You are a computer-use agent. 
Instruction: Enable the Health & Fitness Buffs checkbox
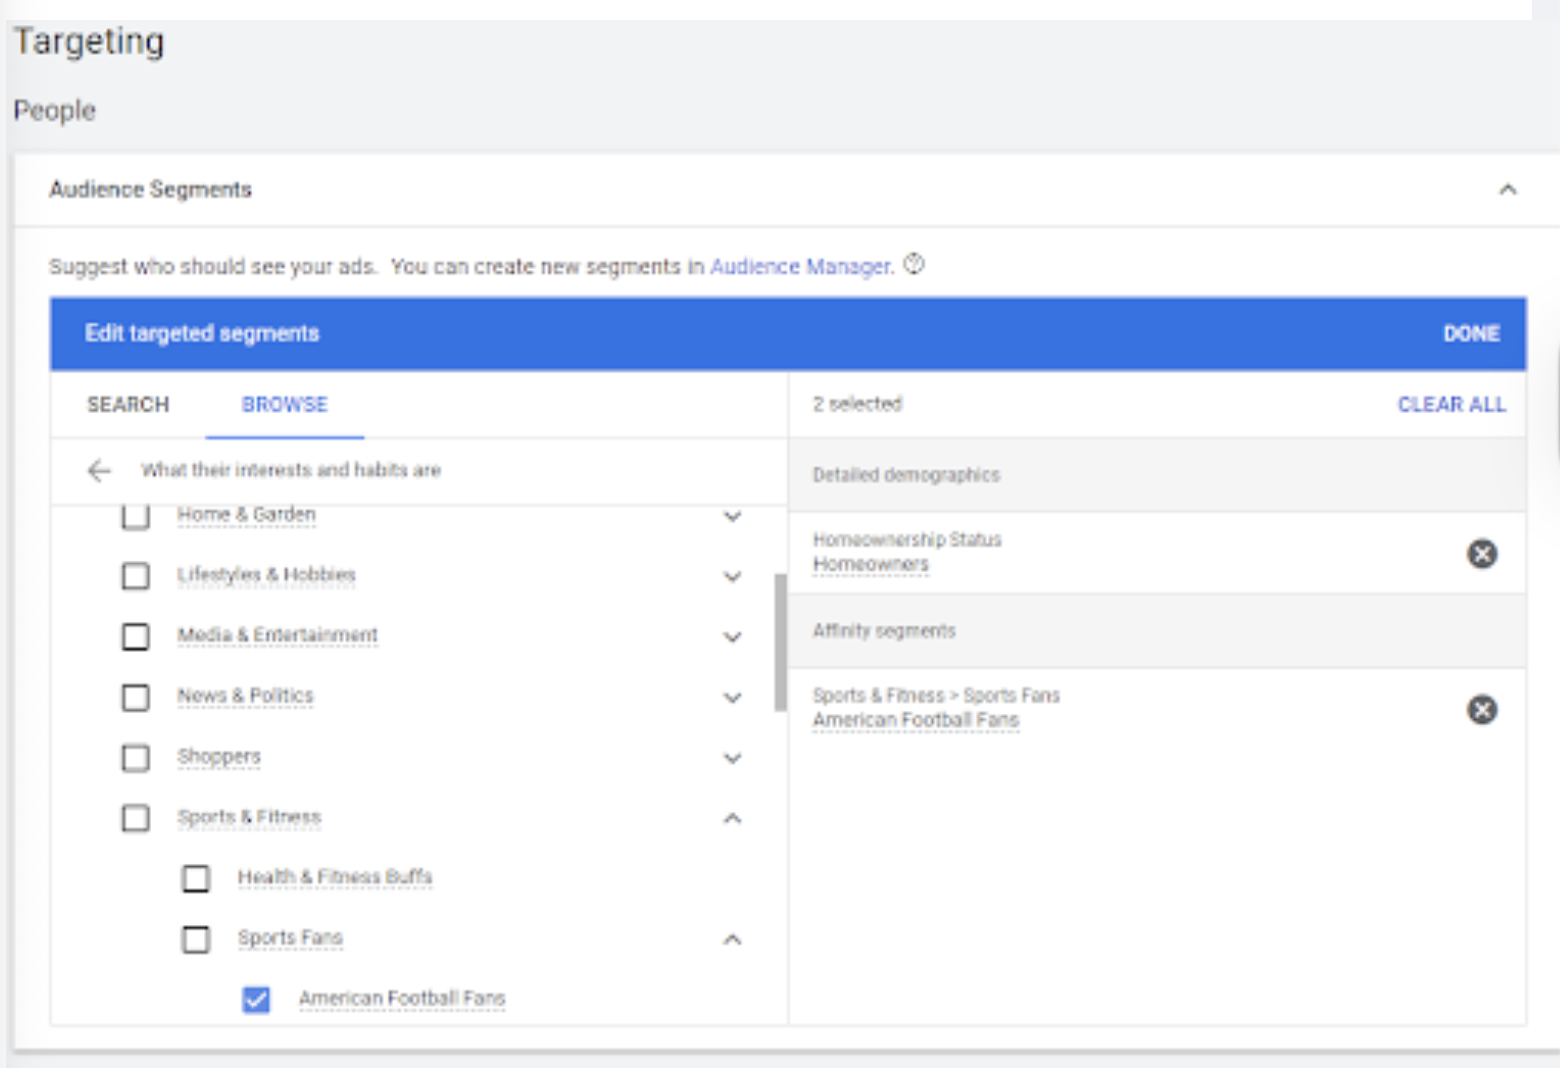pos(196,878)
